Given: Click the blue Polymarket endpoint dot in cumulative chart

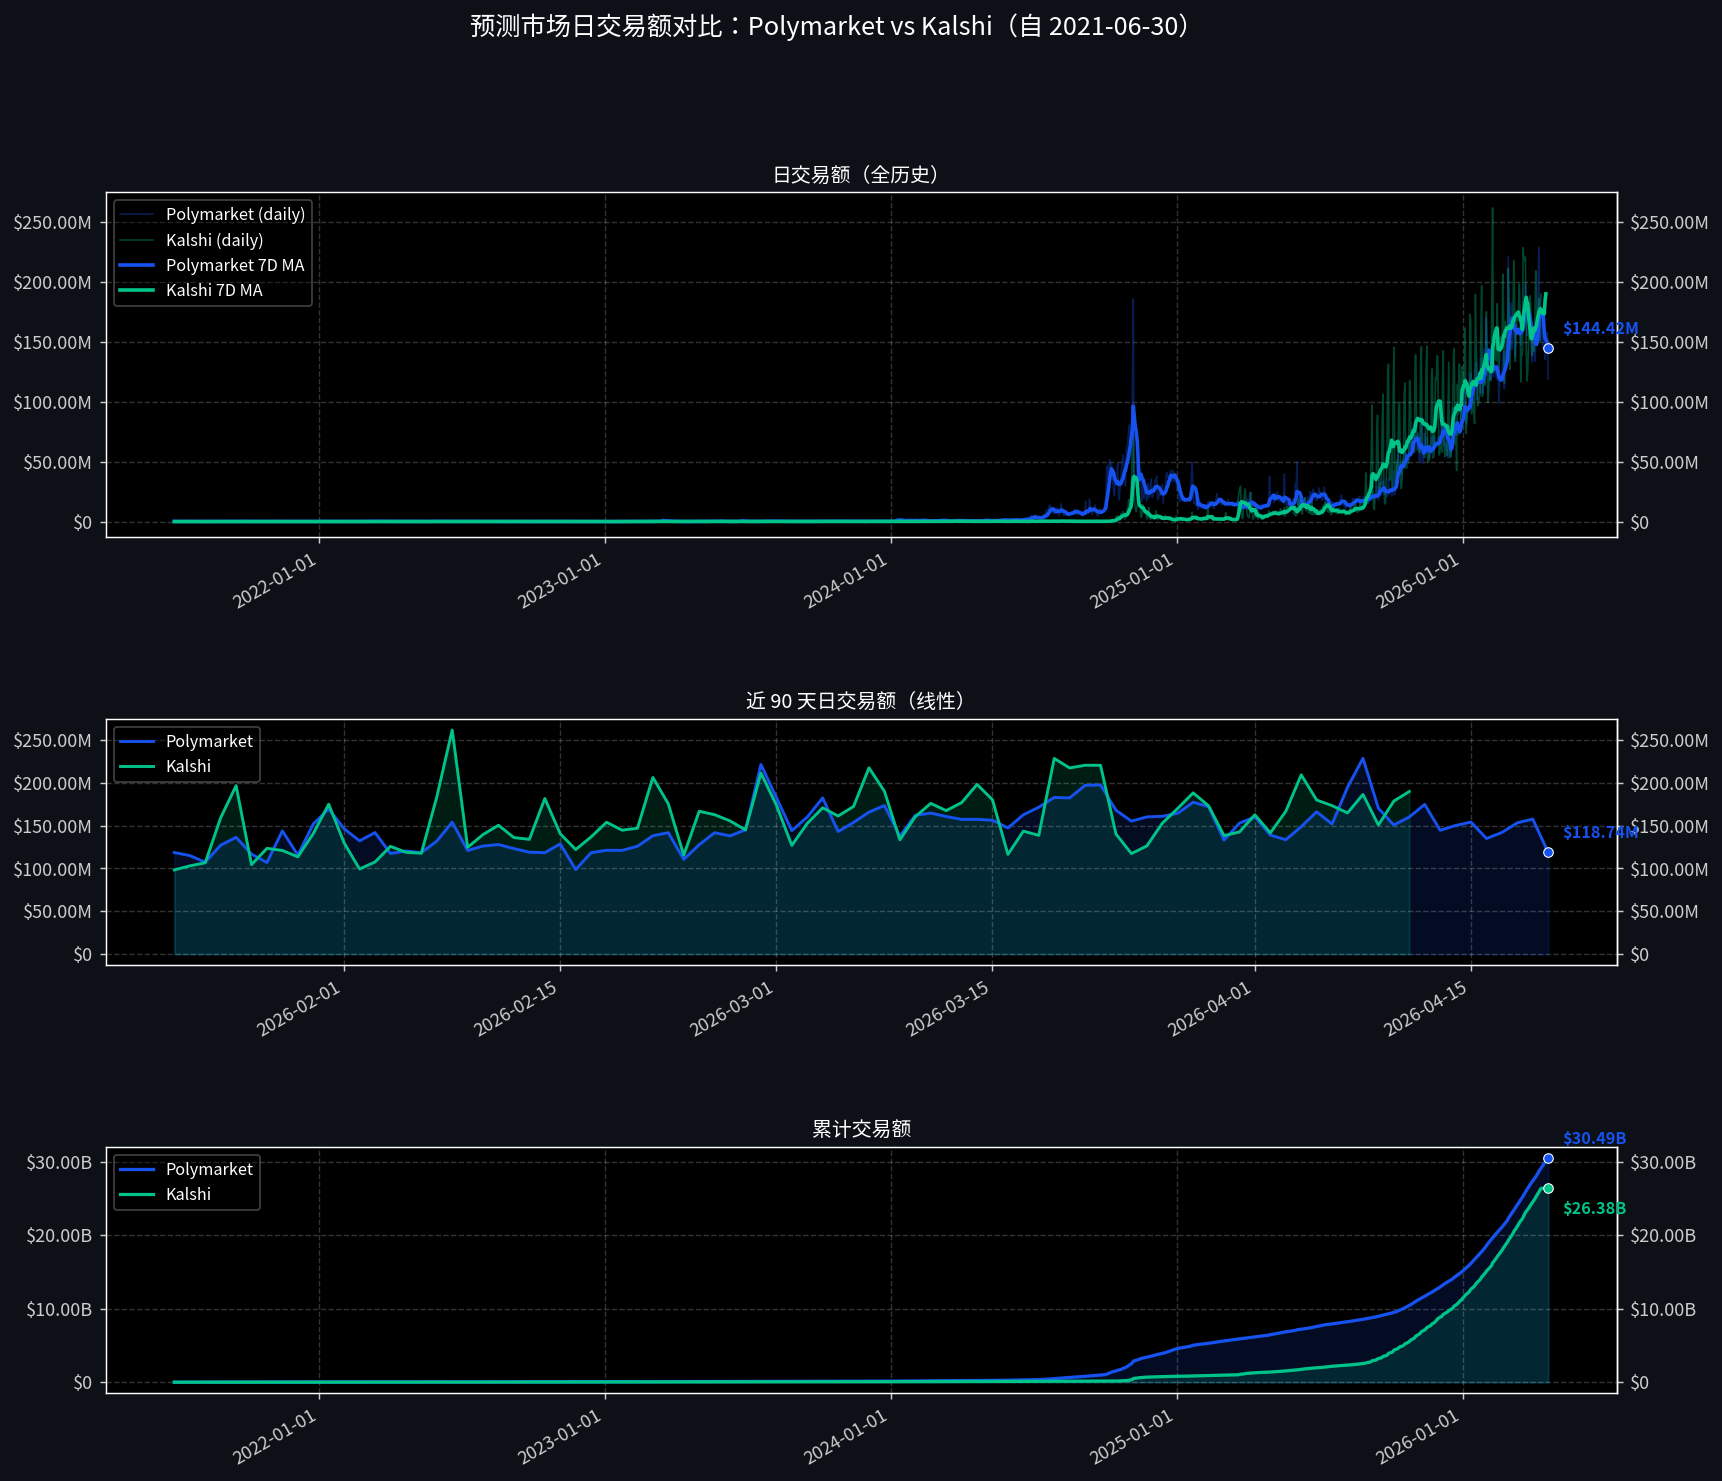Looking at the screenshot, I should [x=1548, y=1158].
